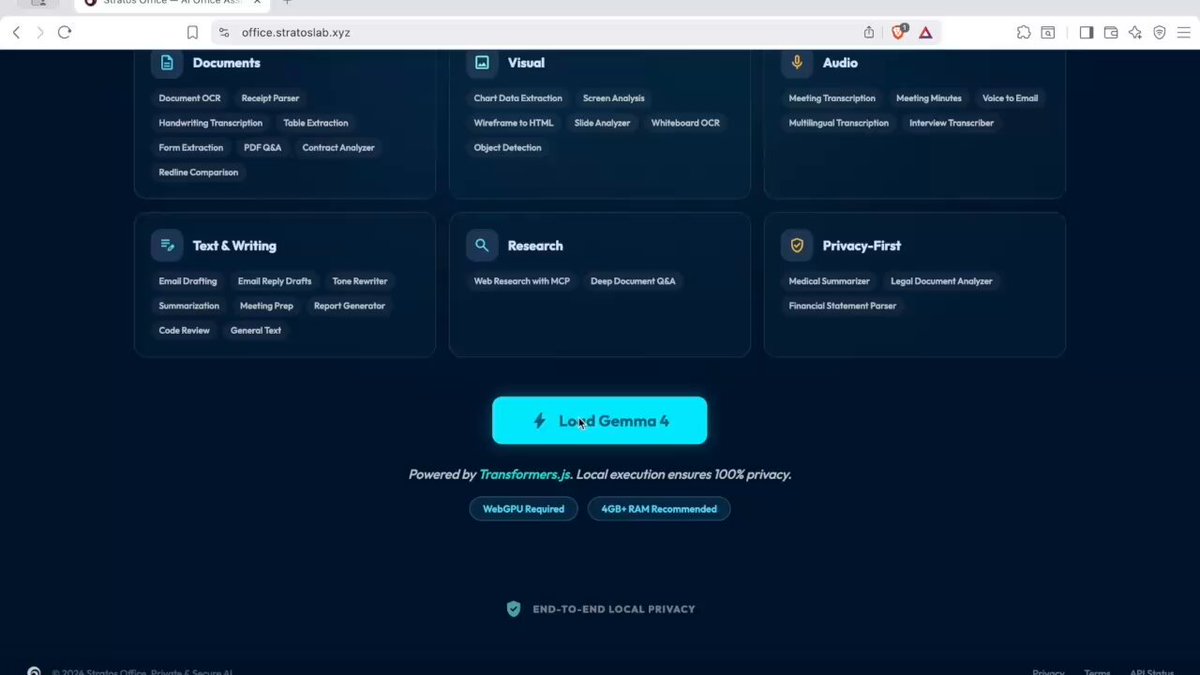Select Redline Comparison tag
The height and width of the screenshot is (675, 1200).
coord(198,172)
